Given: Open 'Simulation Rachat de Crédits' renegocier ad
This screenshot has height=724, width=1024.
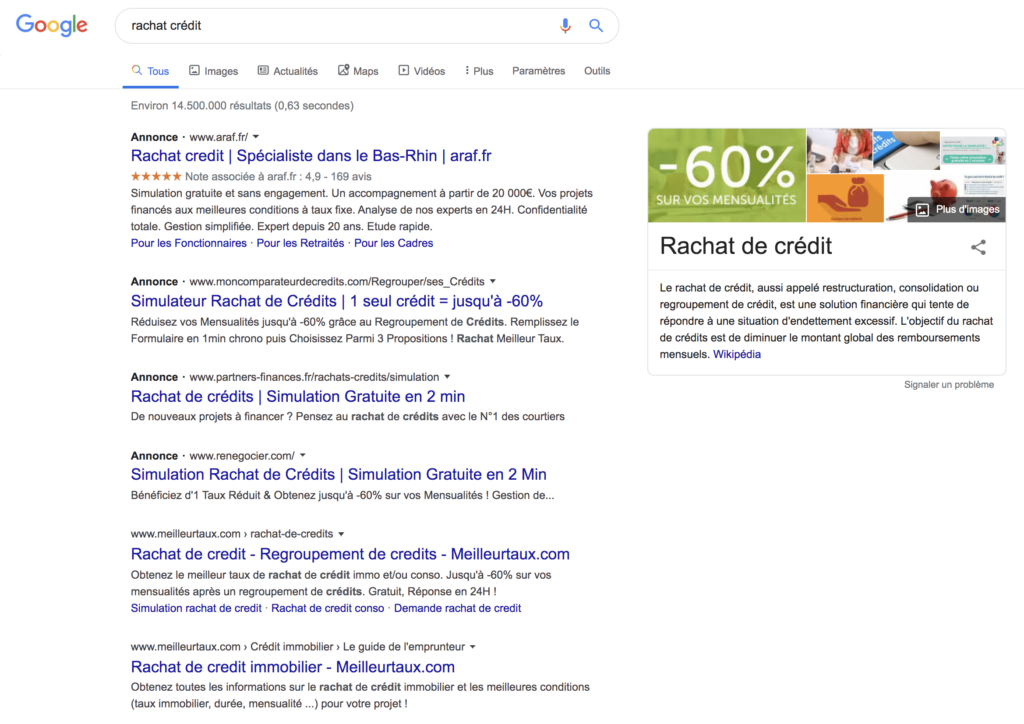Looking at the screenshot, I should (338, 475).
